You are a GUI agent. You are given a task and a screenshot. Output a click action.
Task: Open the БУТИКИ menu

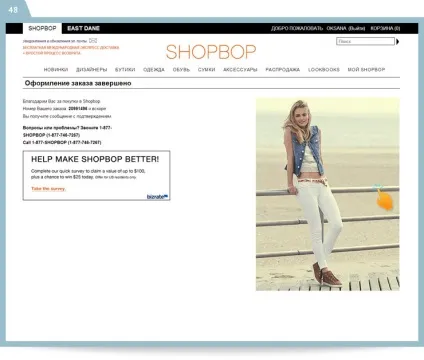coord(125,70)
